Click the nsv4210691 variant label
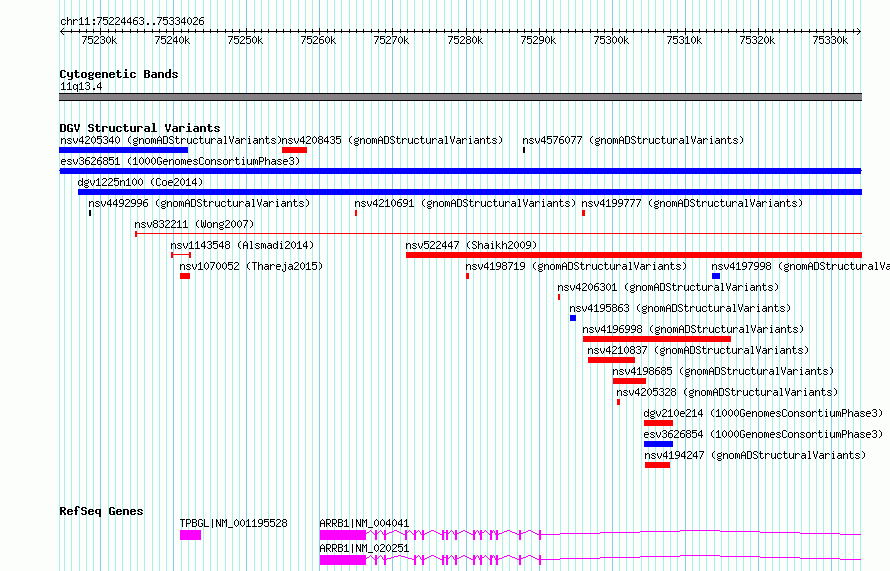This screenshot has height=571, width=890. click(x=465, y=203)
